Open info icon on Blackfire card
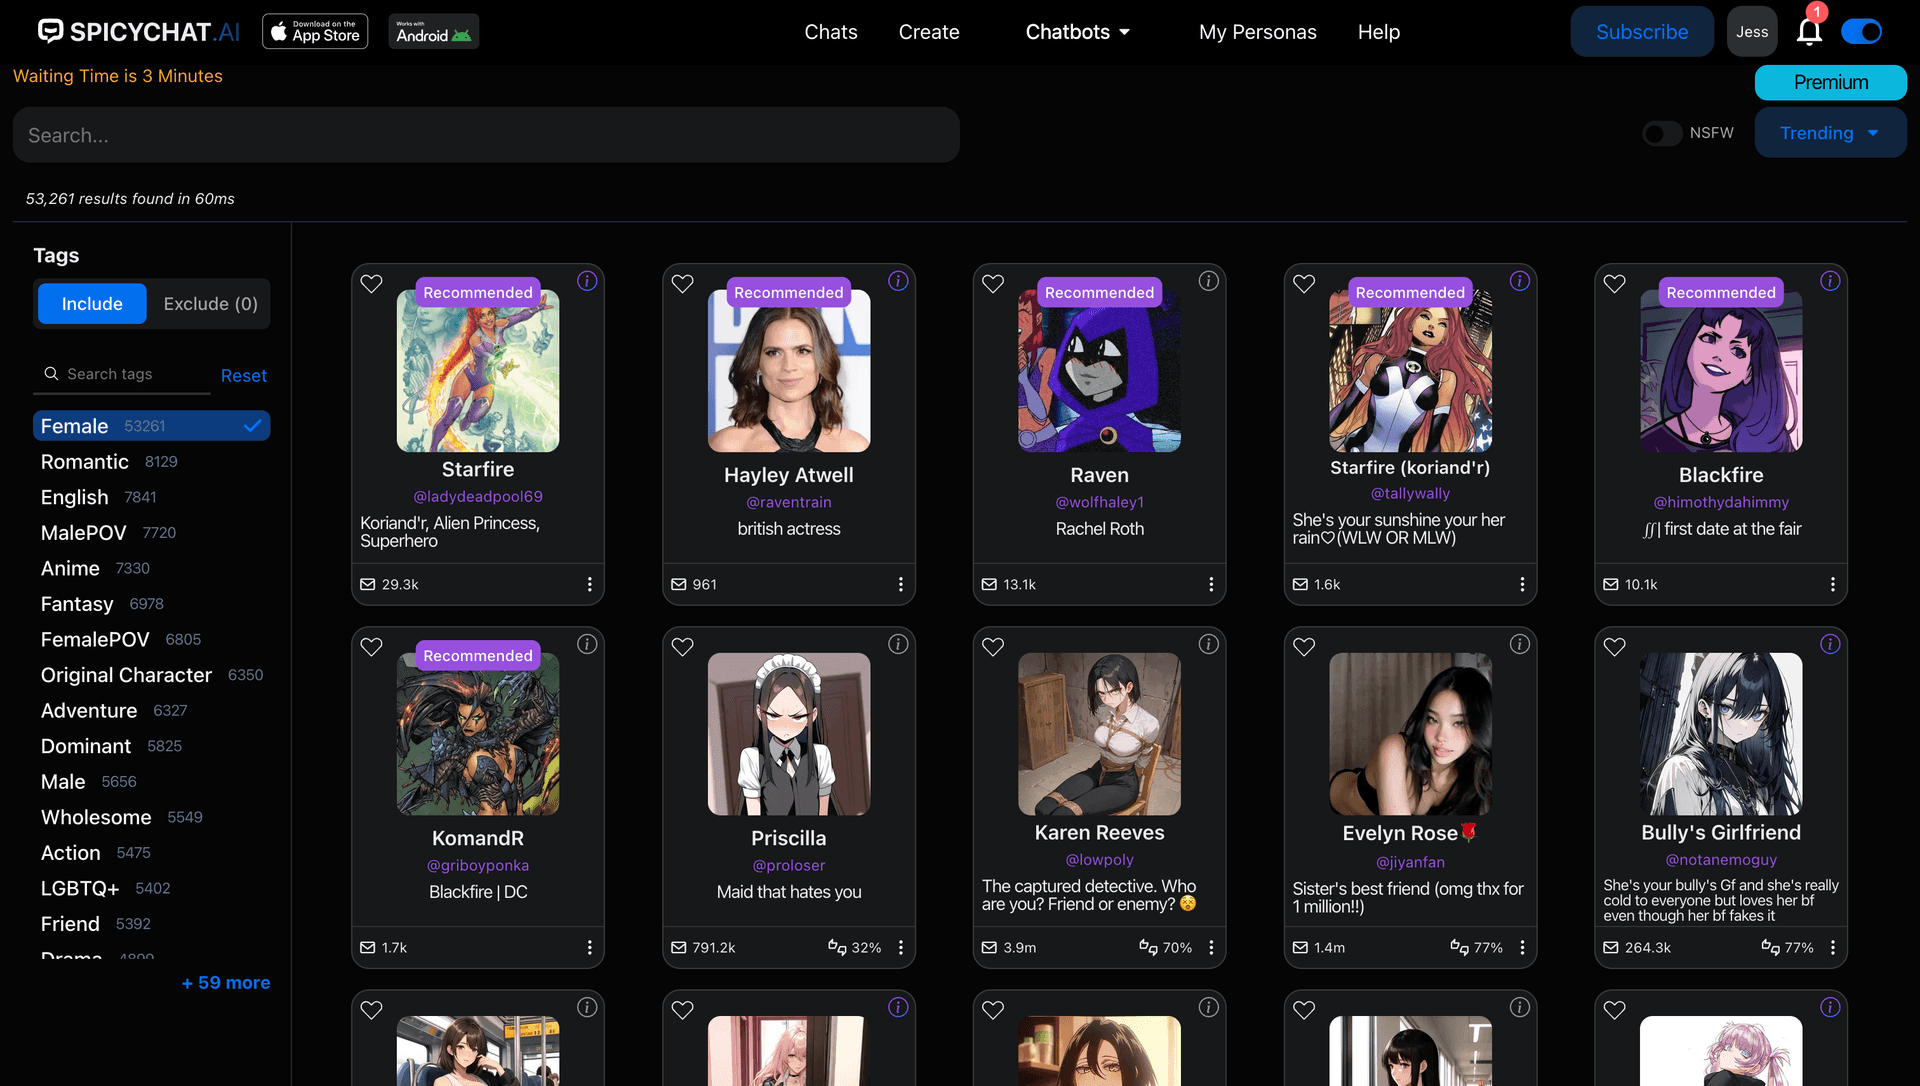Screen dimensions: 1920x1086 pos(1830,281)
